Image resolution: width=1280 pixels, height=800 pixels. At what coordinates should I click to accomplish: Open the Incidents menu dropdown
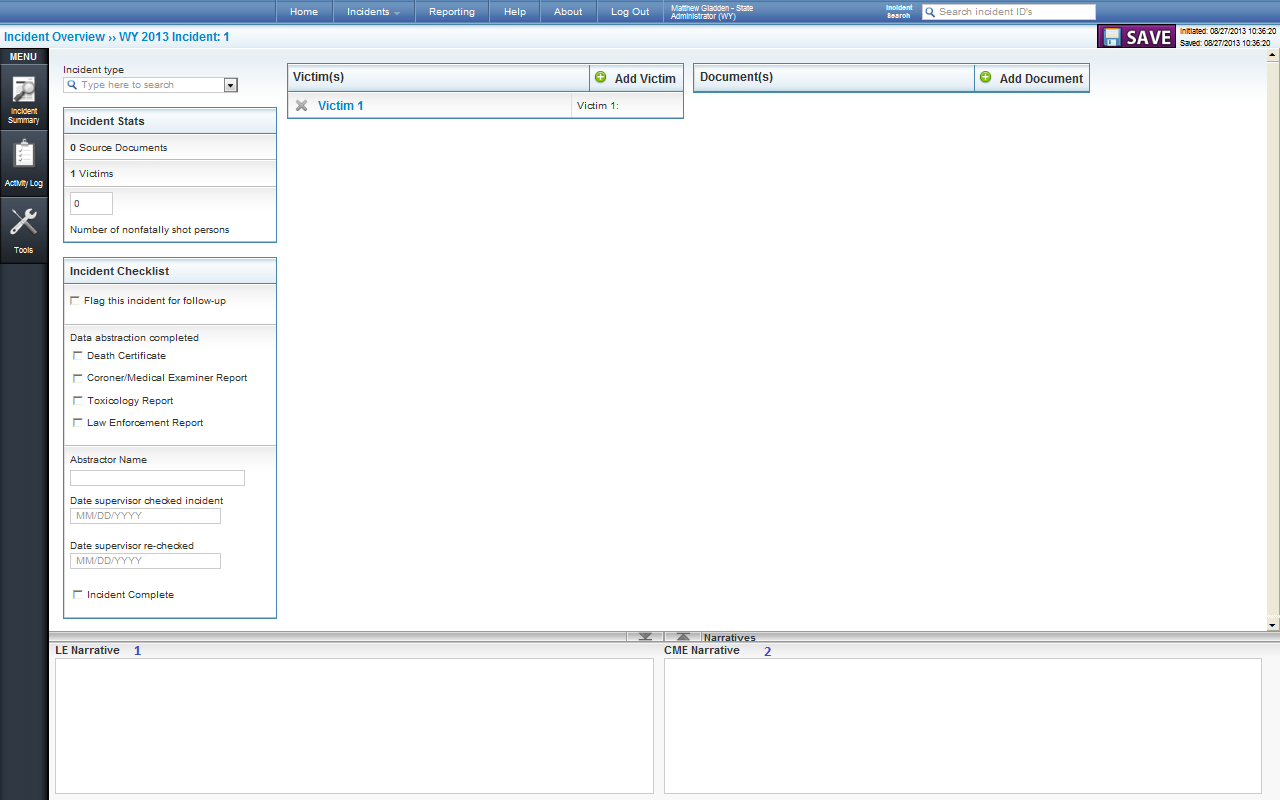373,12
